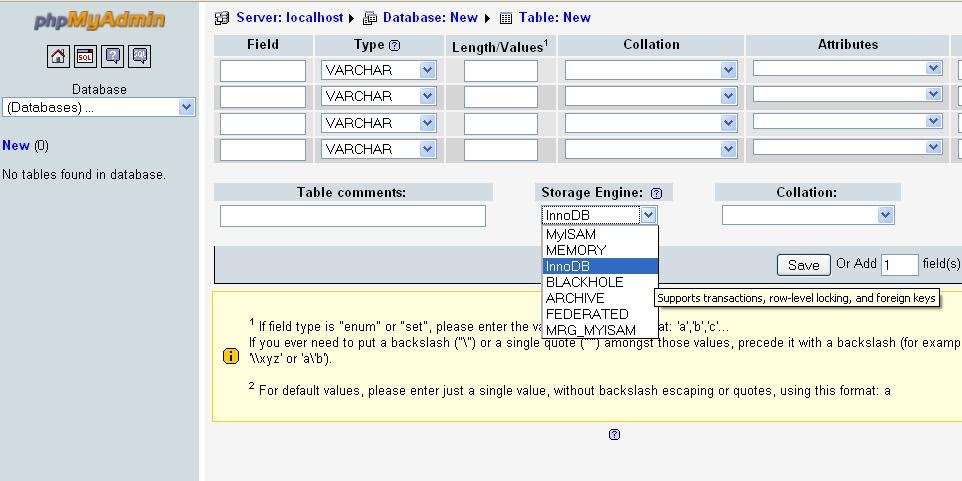Viewport: 962px width, 481px height.
Task: Open the SQL documentation icon in sidebar
Action: [x=140, y=56]
